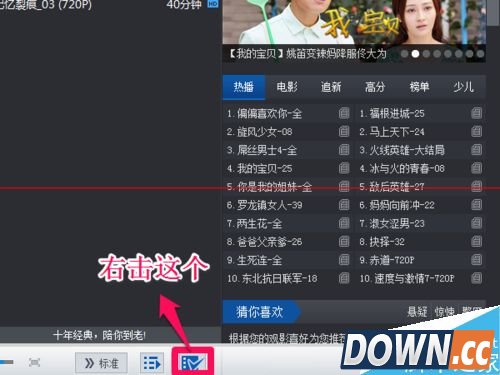Select 两生花-全 in list

(254, 224)
